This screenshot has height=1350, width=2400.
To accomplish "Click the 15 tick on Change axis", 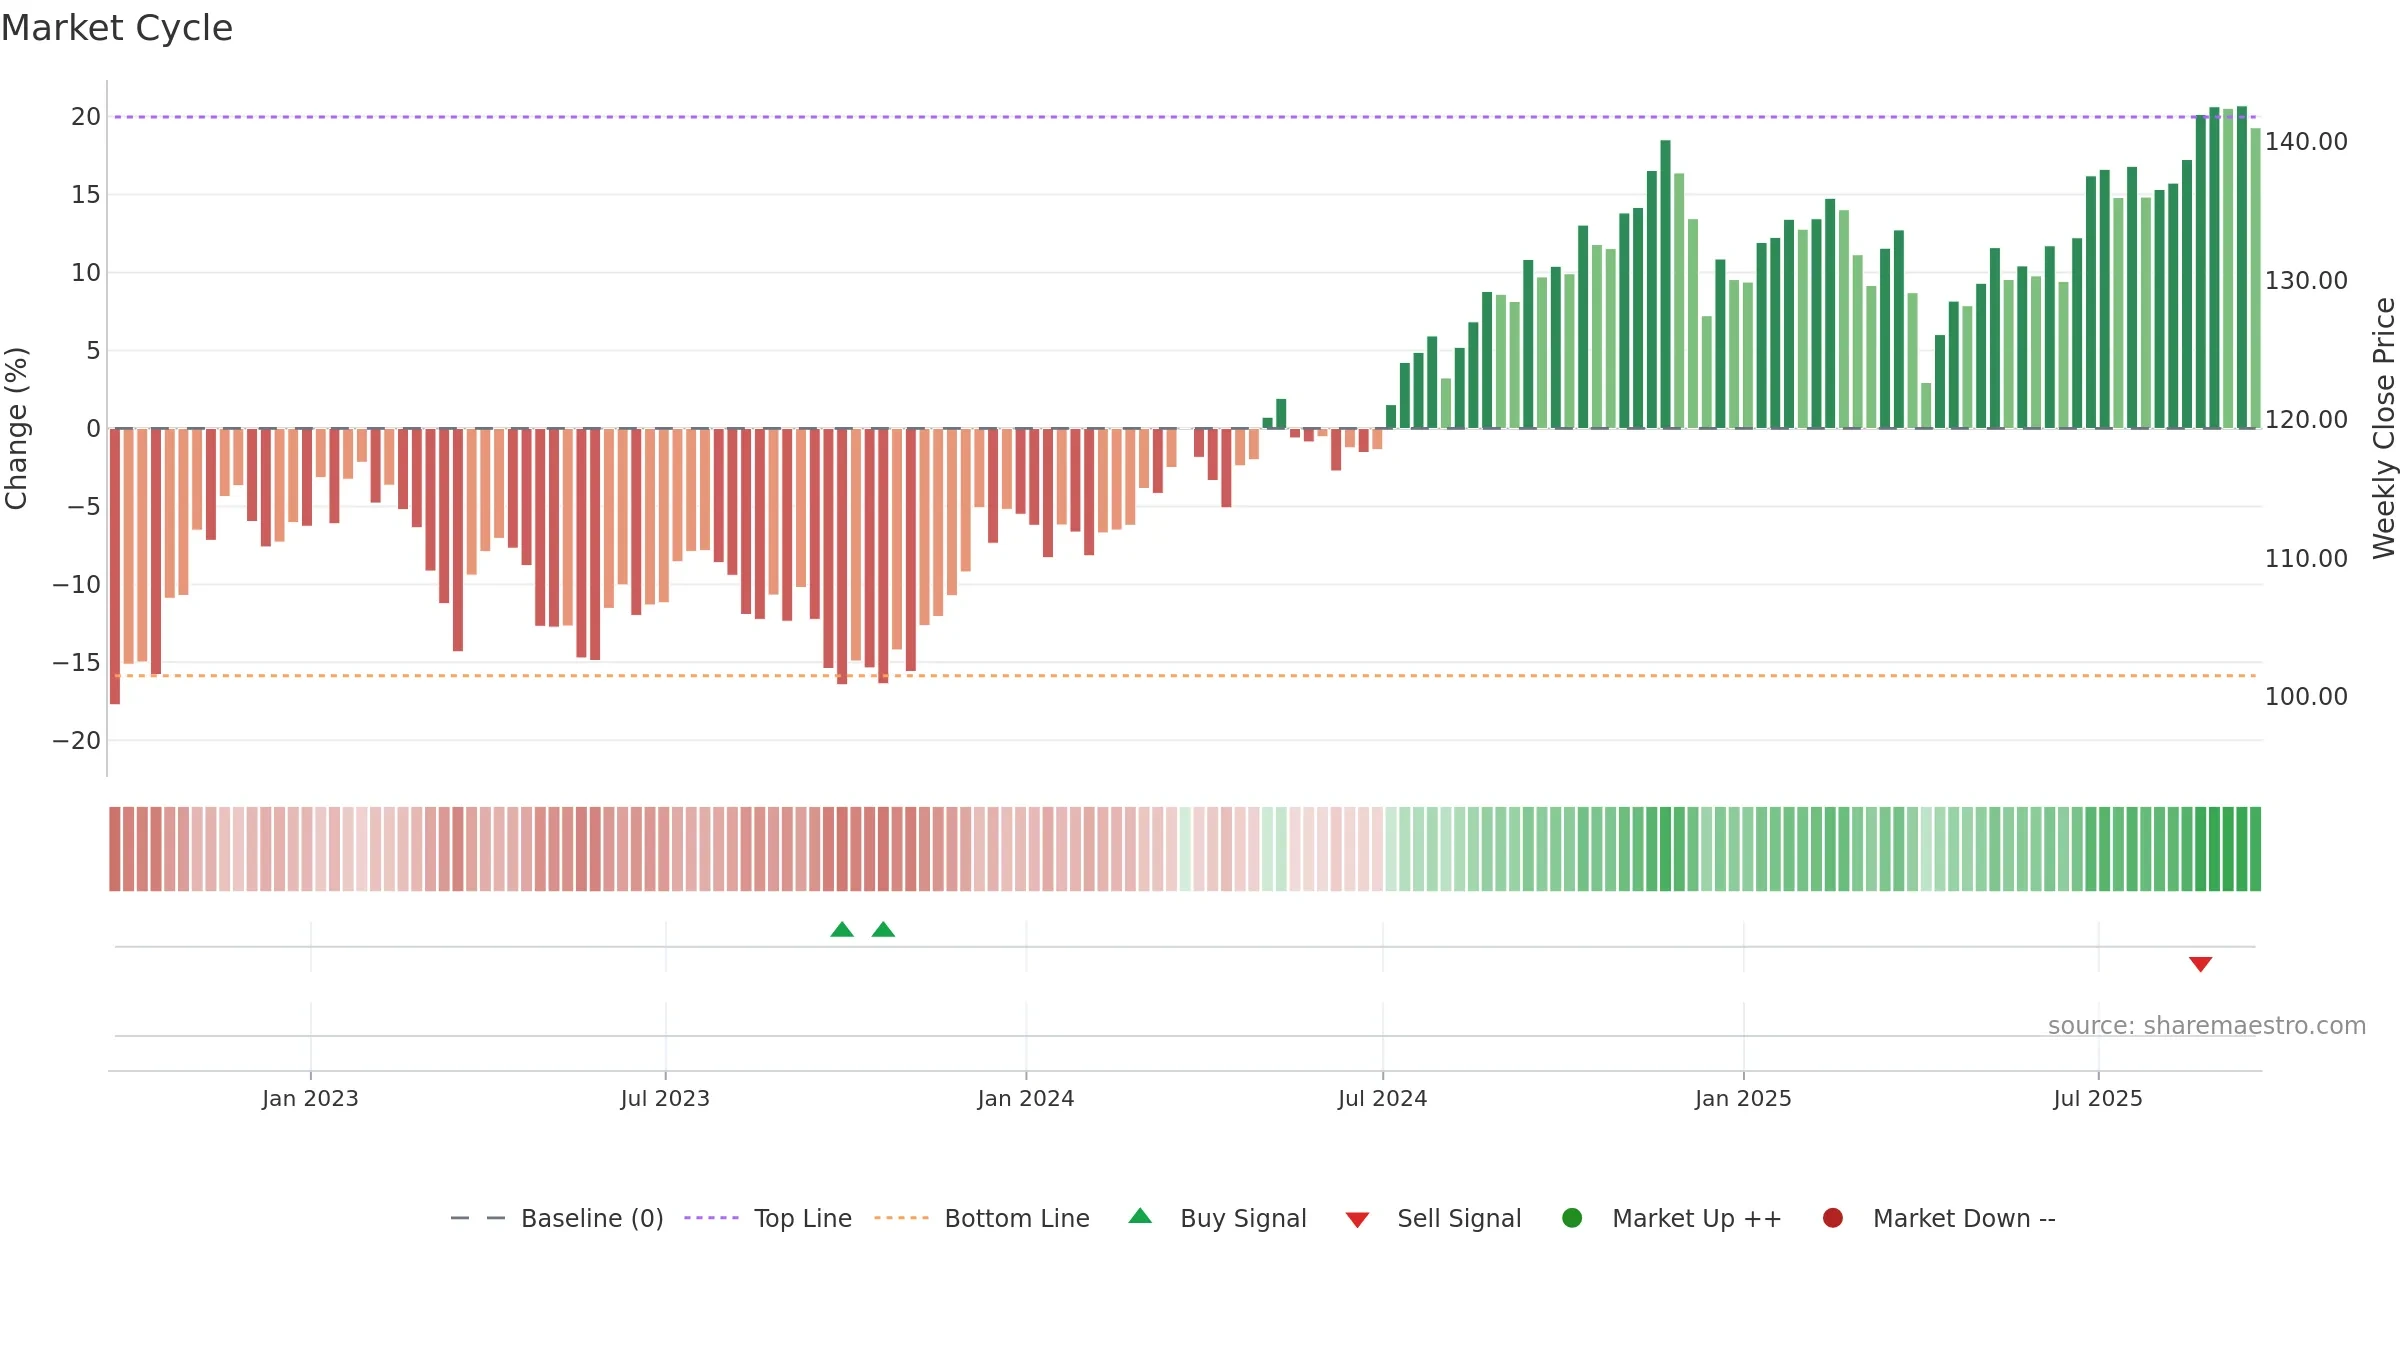I will click(86, 194).
